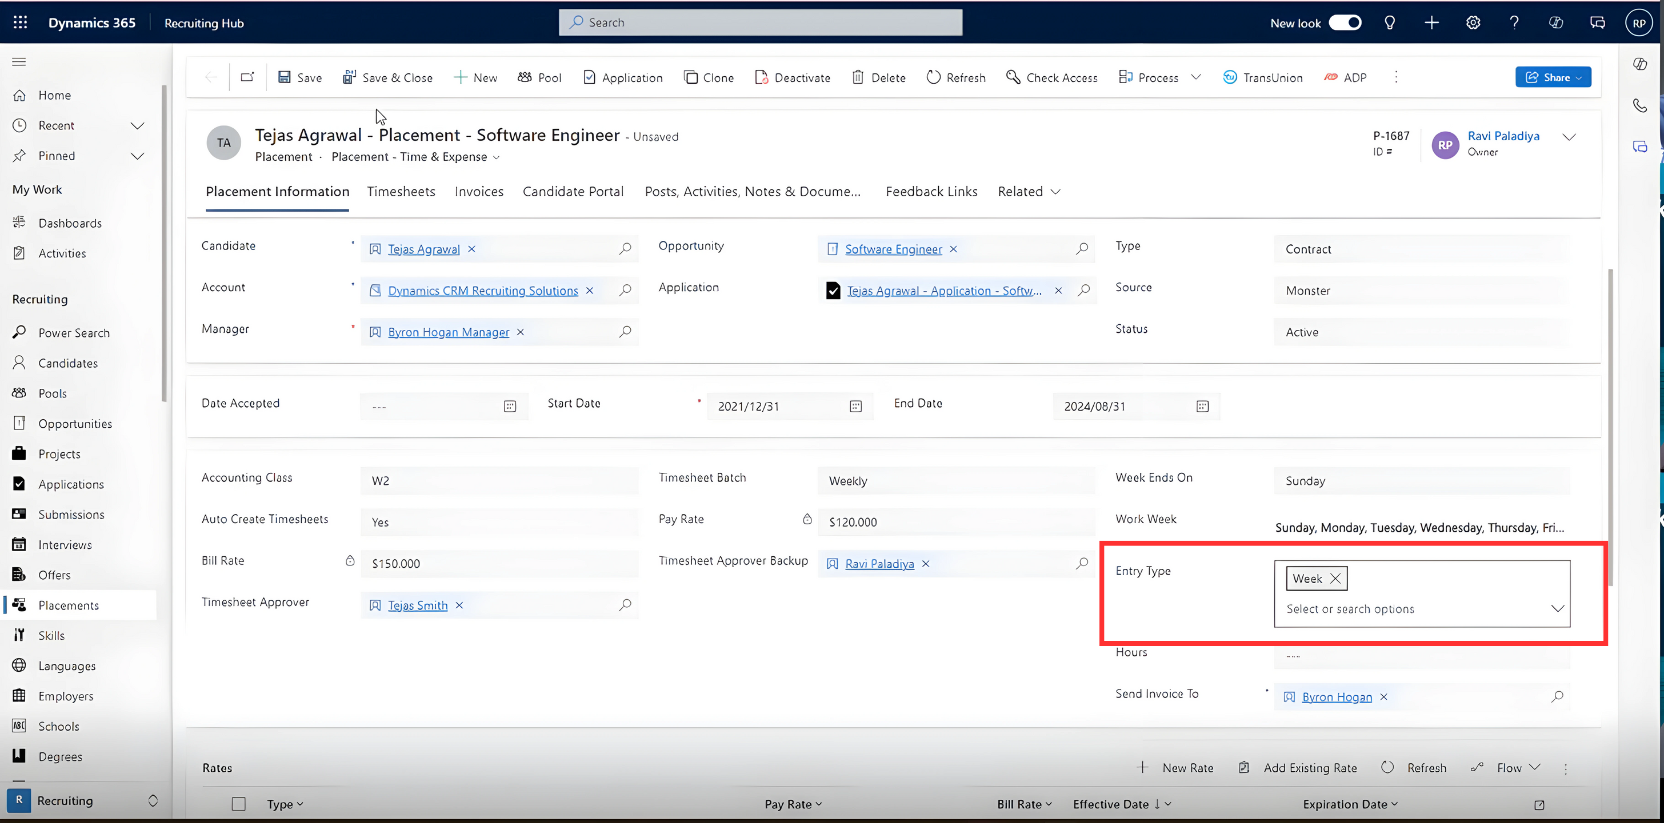Open Opportunities in sidebar
The width and height of the screenshot is (1664, 823).
pyautogui.click(x=75, y=424)
